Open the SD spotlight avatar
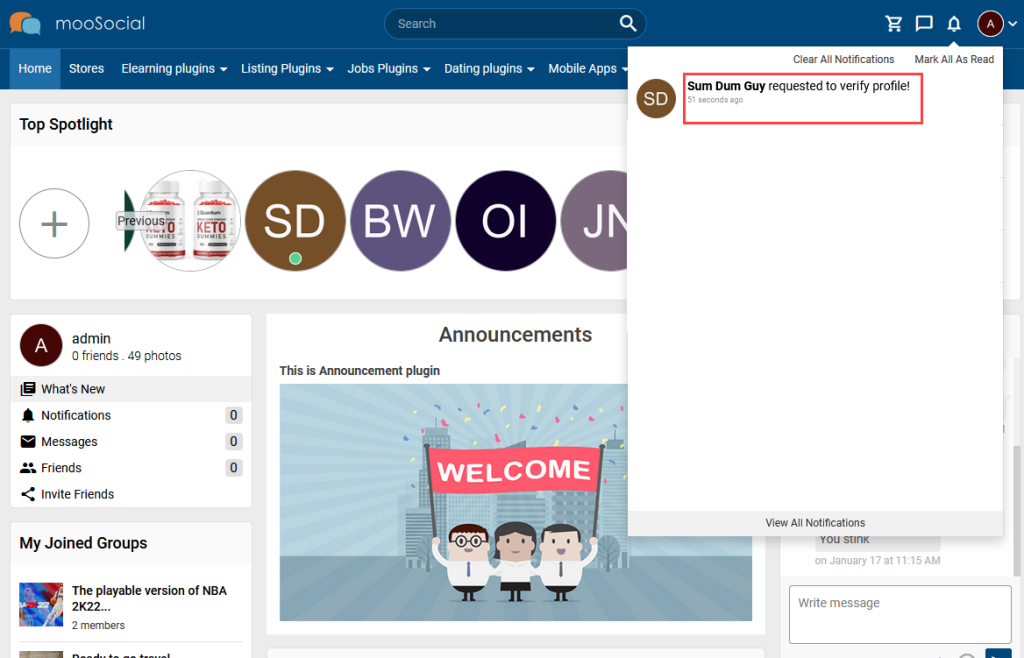The width and height of the screenshot is (1024, 658). (295, 221)
